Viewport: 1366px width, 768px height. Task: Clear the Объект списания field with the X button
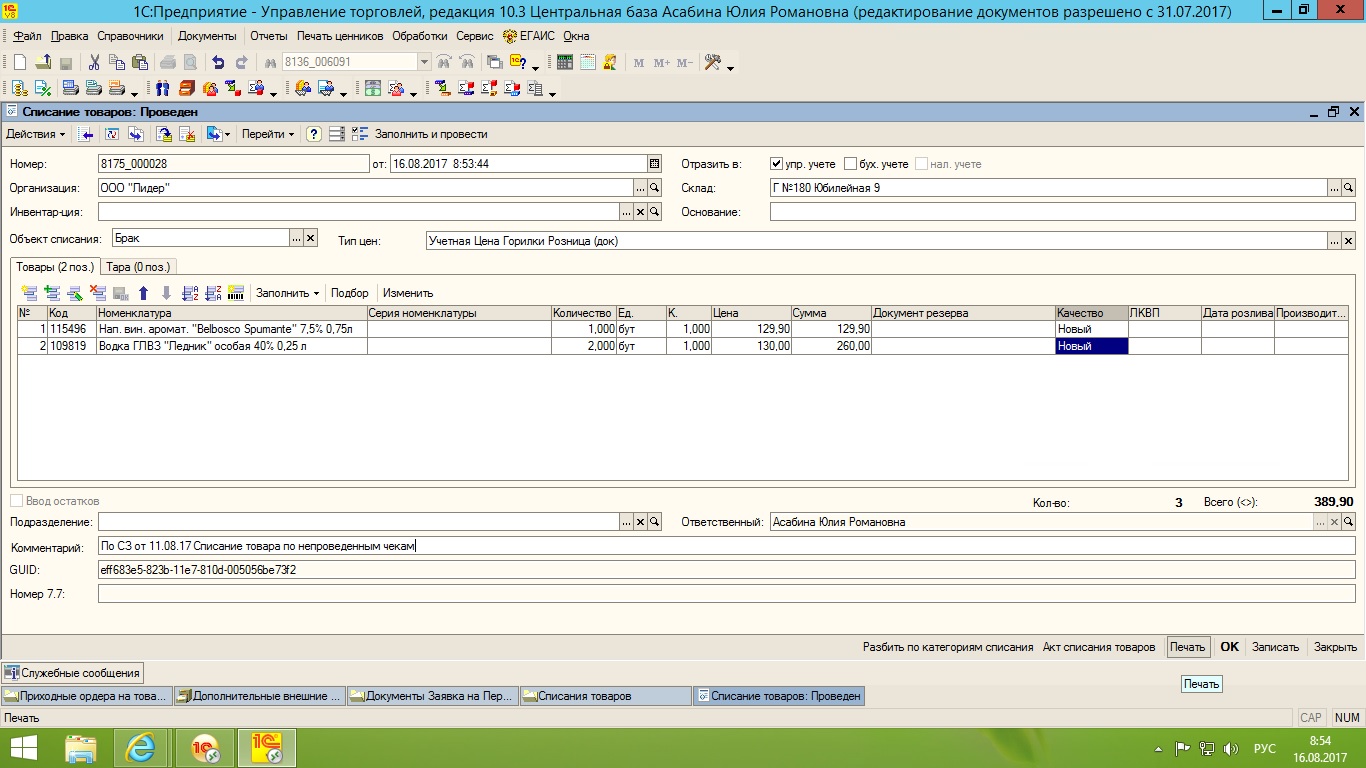[310, 238]
